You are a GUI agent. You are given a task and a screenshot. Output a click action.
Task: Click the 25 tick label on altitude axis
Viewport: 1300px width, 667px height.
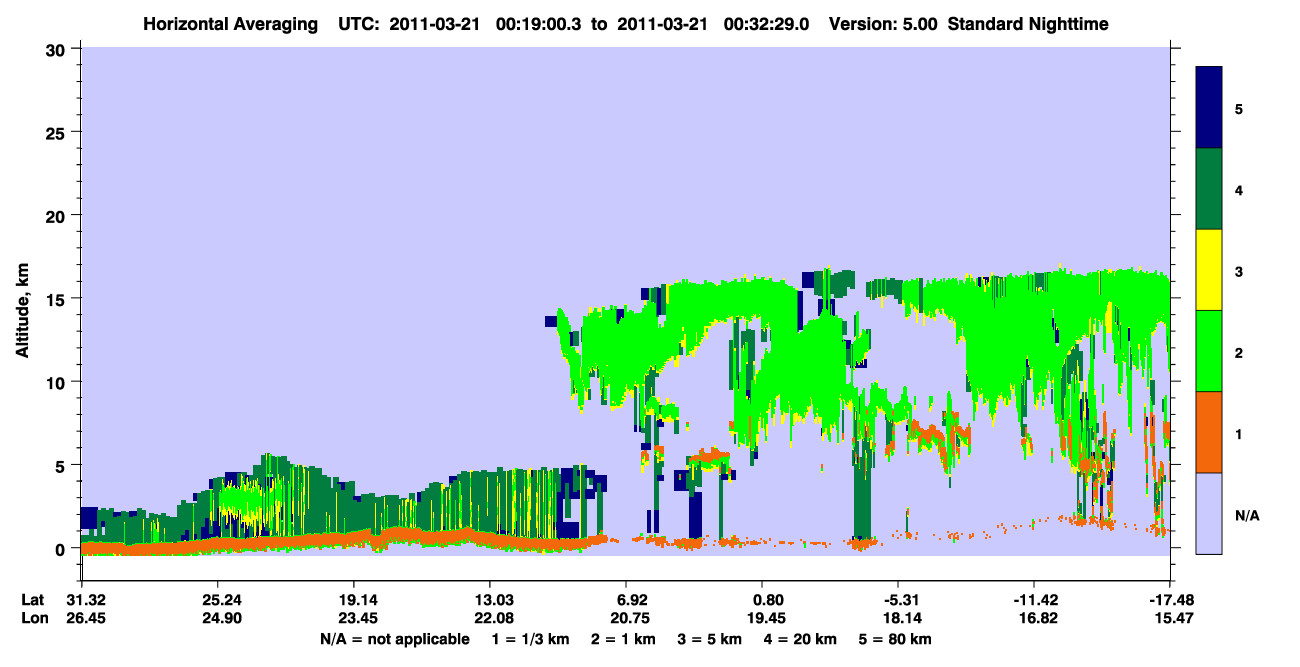coord(56,132)
